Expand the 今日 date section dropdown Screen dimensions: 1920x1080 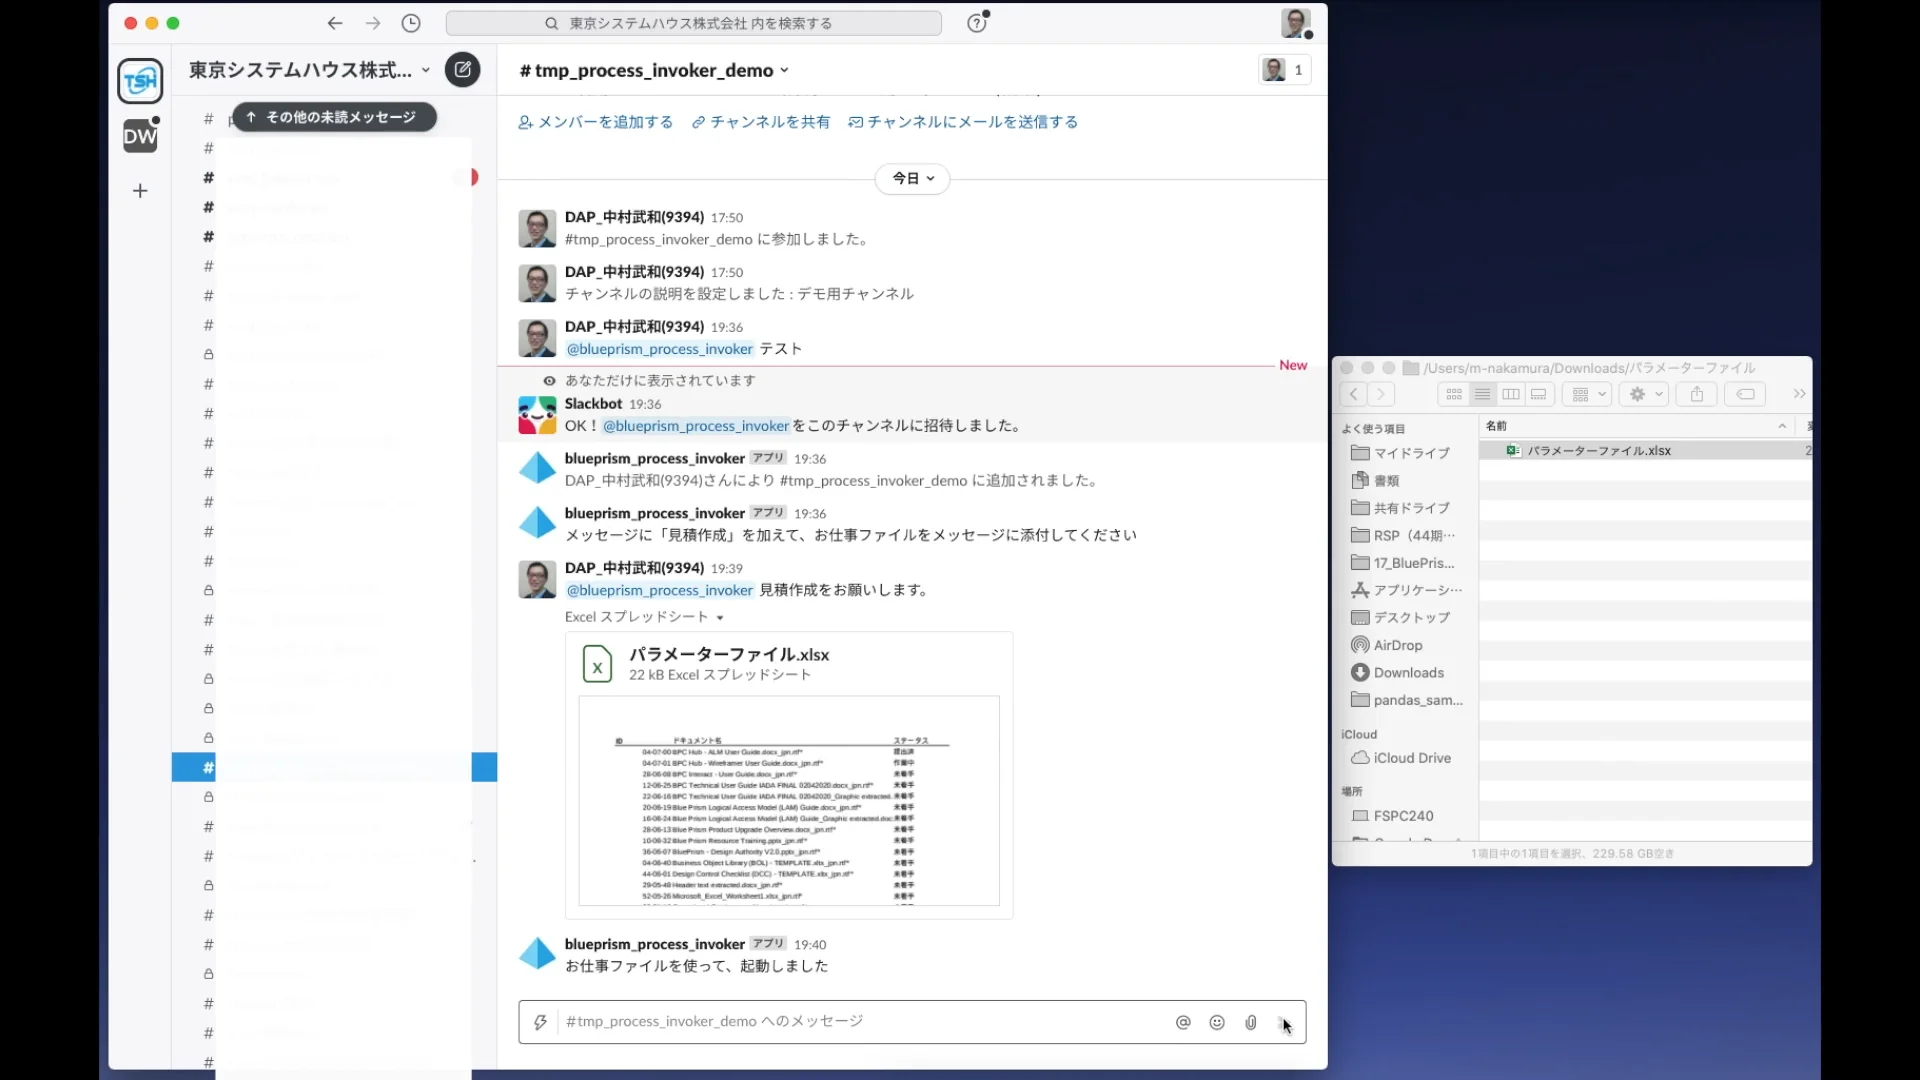(911, 177)
